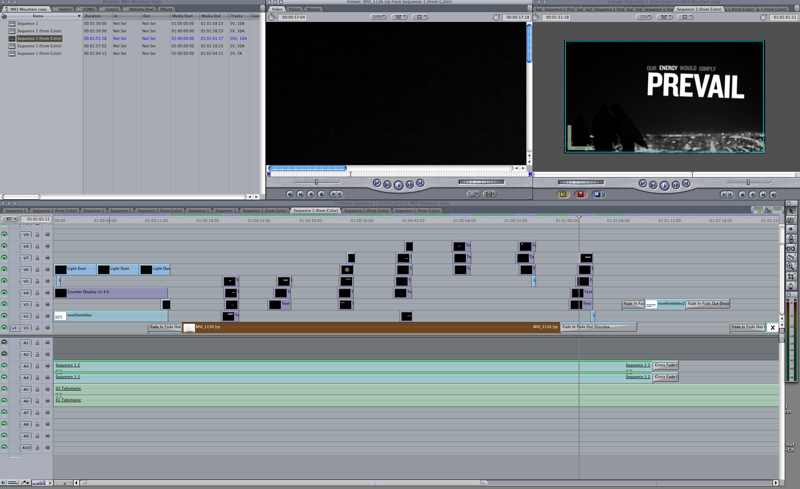Click the Timeline current timecode field
The width and height of the screenshot is (800, 489).
(x=37, y=219)
